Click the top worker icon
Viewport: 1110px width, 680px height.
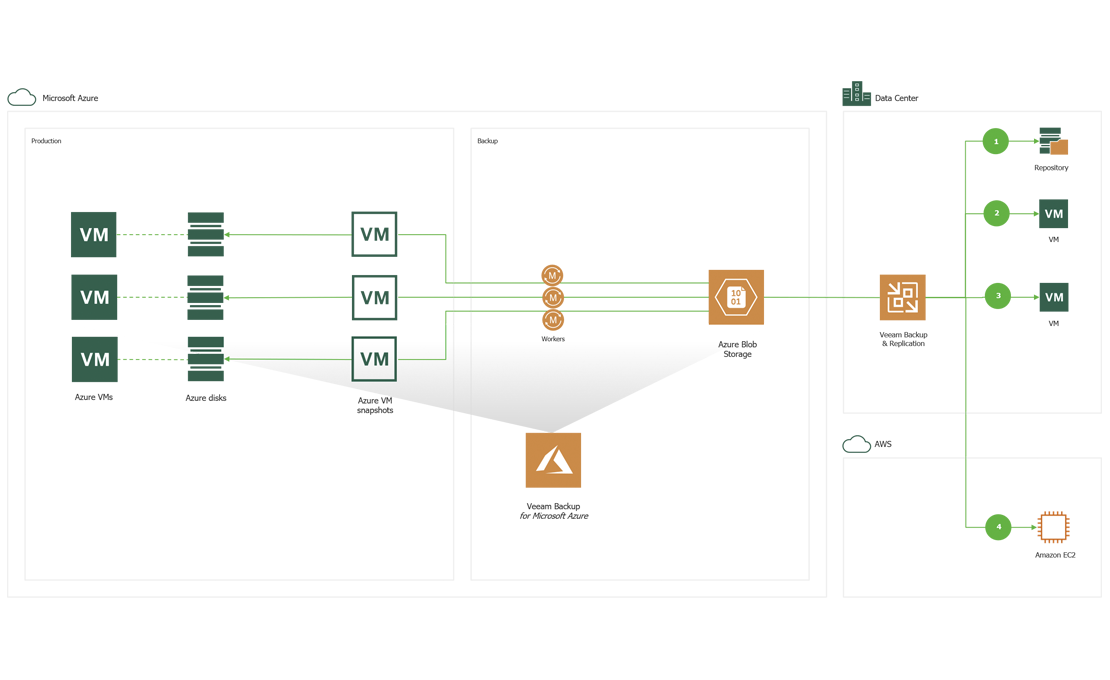point(552,275)
